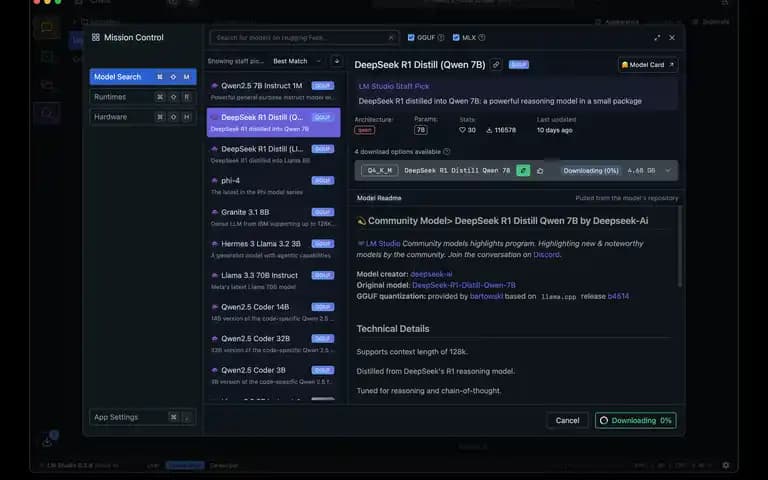Image resolution: width=768 pixels, height=480 pixels.
Task: Switch to the Hardware section
Action: 143,117
